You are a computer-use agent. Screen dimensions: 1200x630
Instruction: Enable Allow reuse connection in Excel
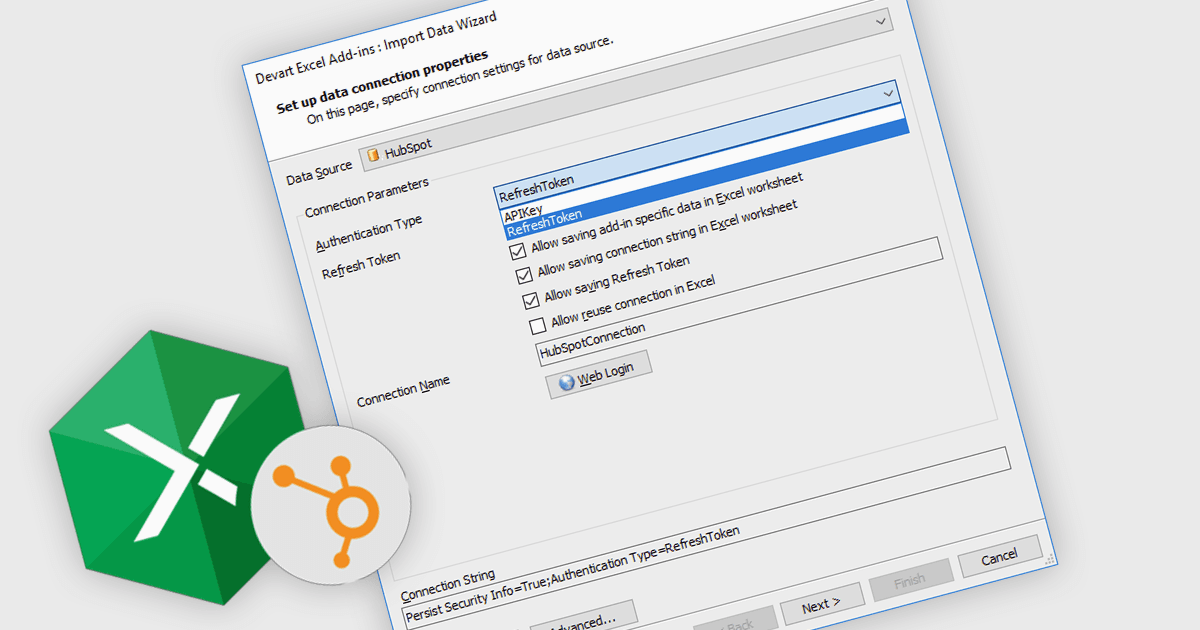(538, 324)
